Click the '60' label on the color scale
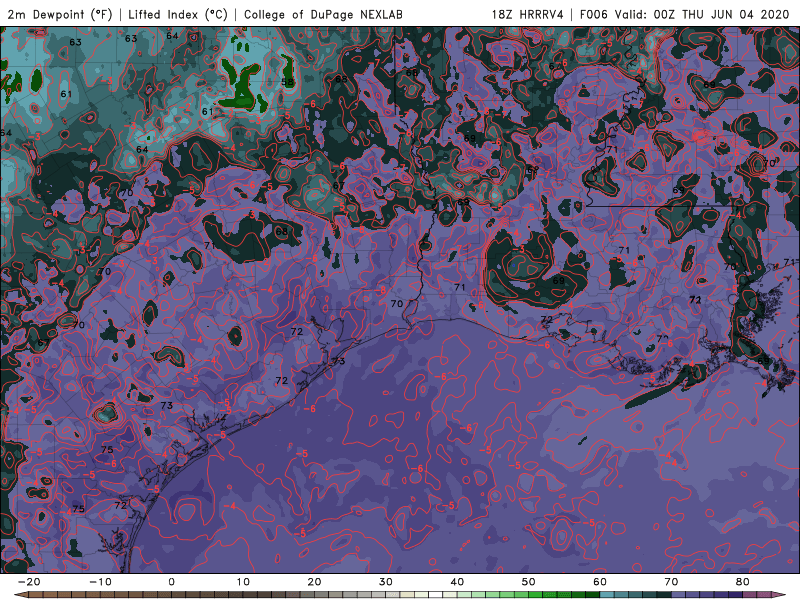Image resolution: width=800 pixels, height=600 pixels. pyautogui.click(x=600, y=582)
